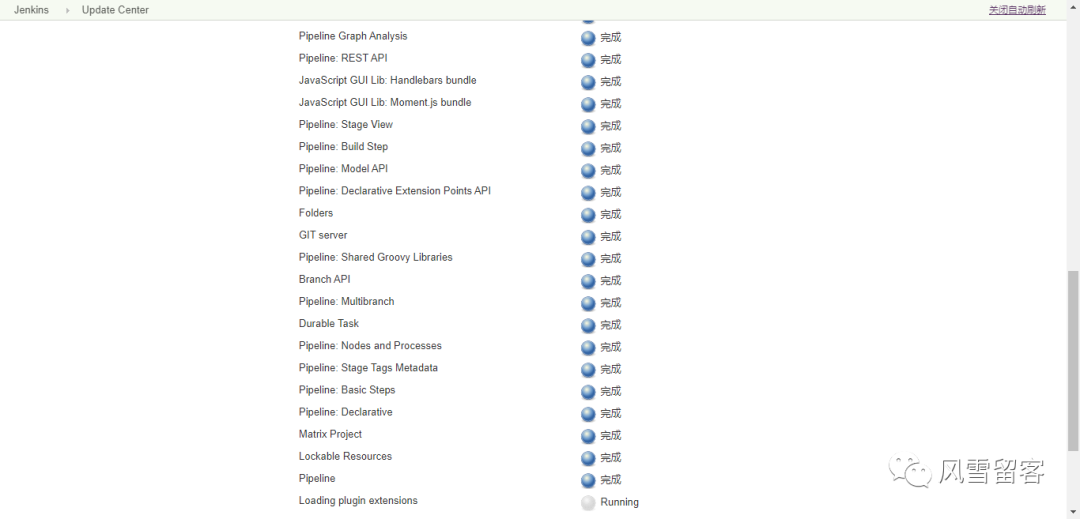Click status ball for Lockable Resources

click(x=588, y=458)
